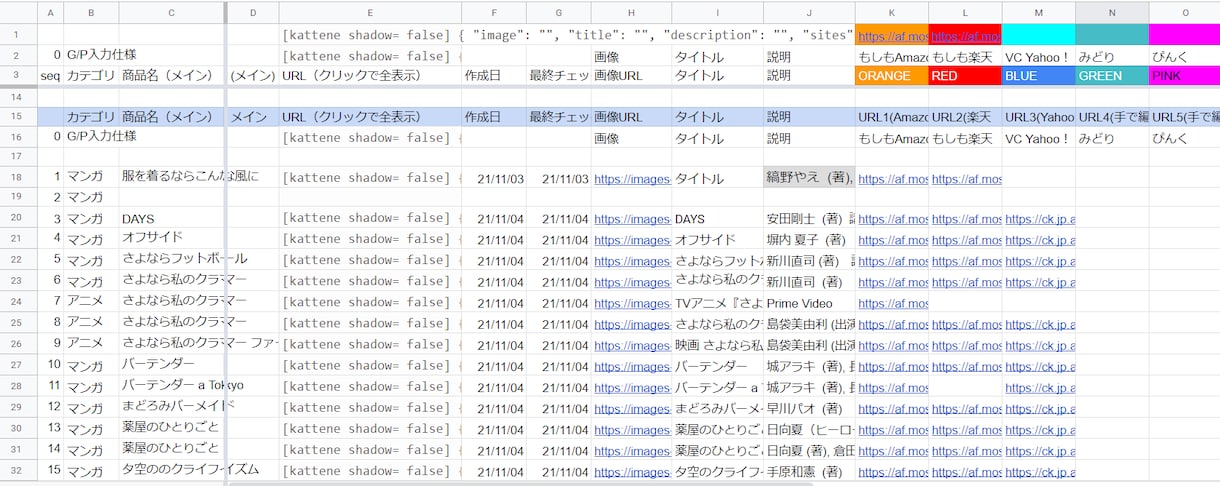Image resolution: width=1220 pixels, height=486 pixels.
Task: Open the images link in row 18
Action: [632, 179]
